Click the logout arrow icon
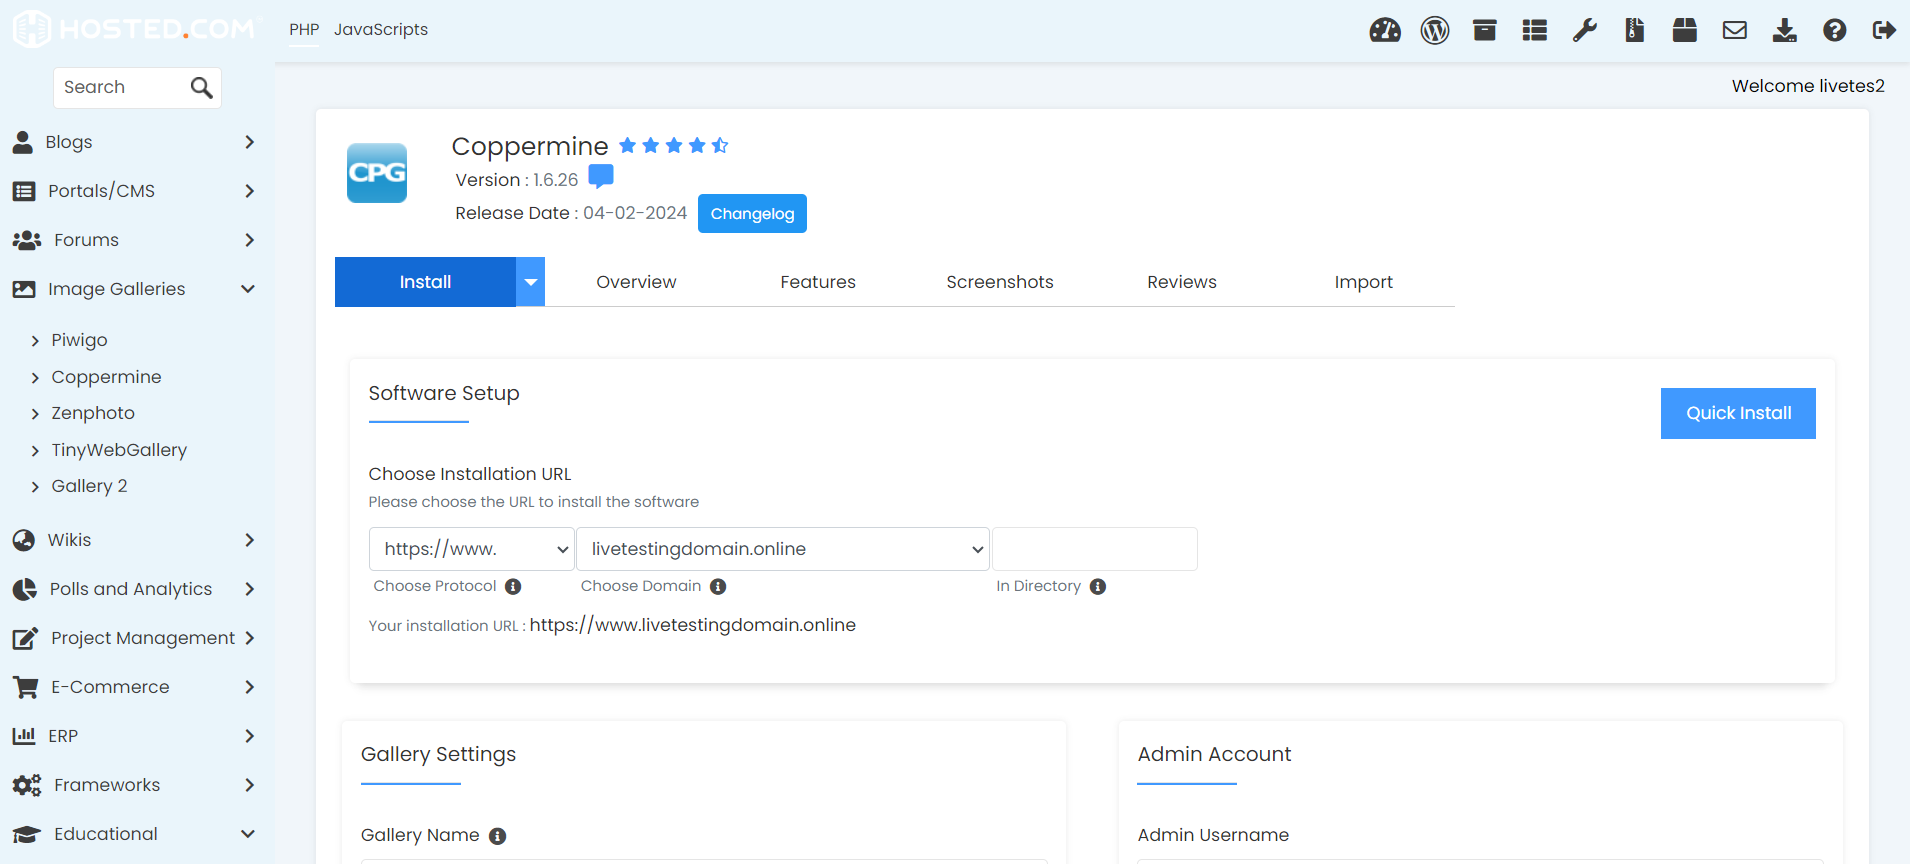Viewport: 1910px width, 864px height. pos(1884,30)
